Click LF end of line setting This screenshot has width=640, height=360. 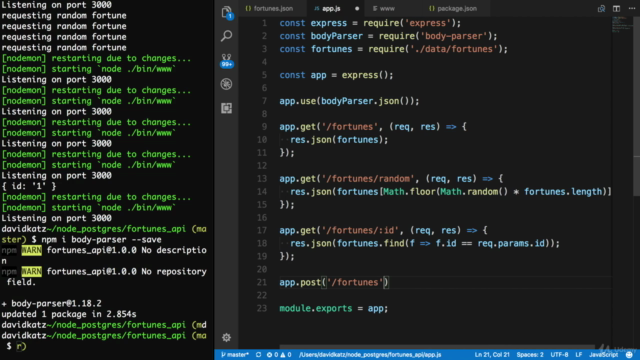[578, 355]
